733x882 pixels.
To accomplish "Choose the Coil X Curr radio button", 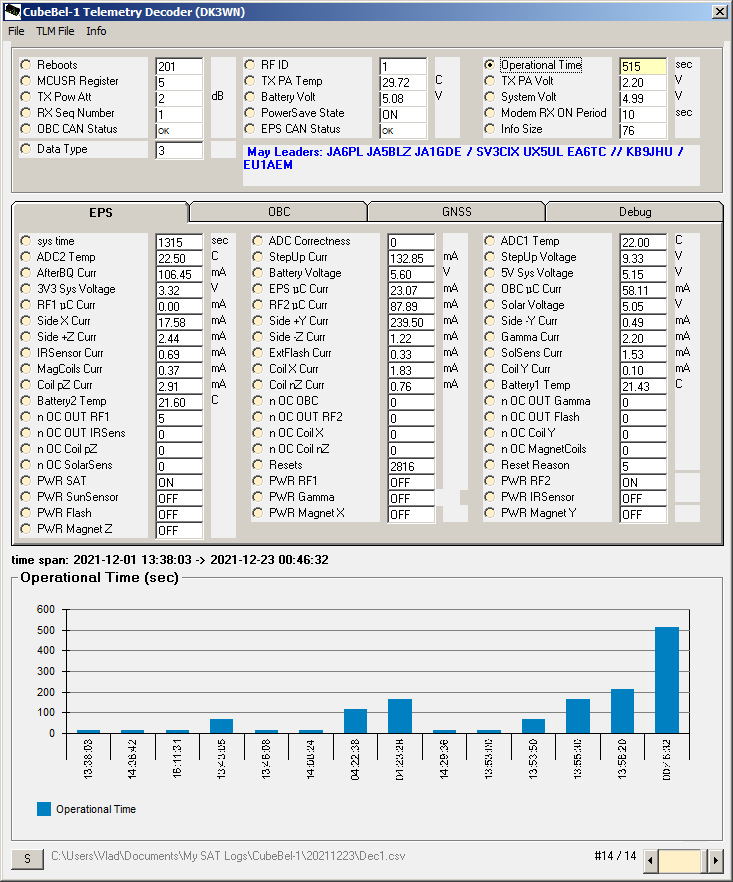I will point(258,369).
